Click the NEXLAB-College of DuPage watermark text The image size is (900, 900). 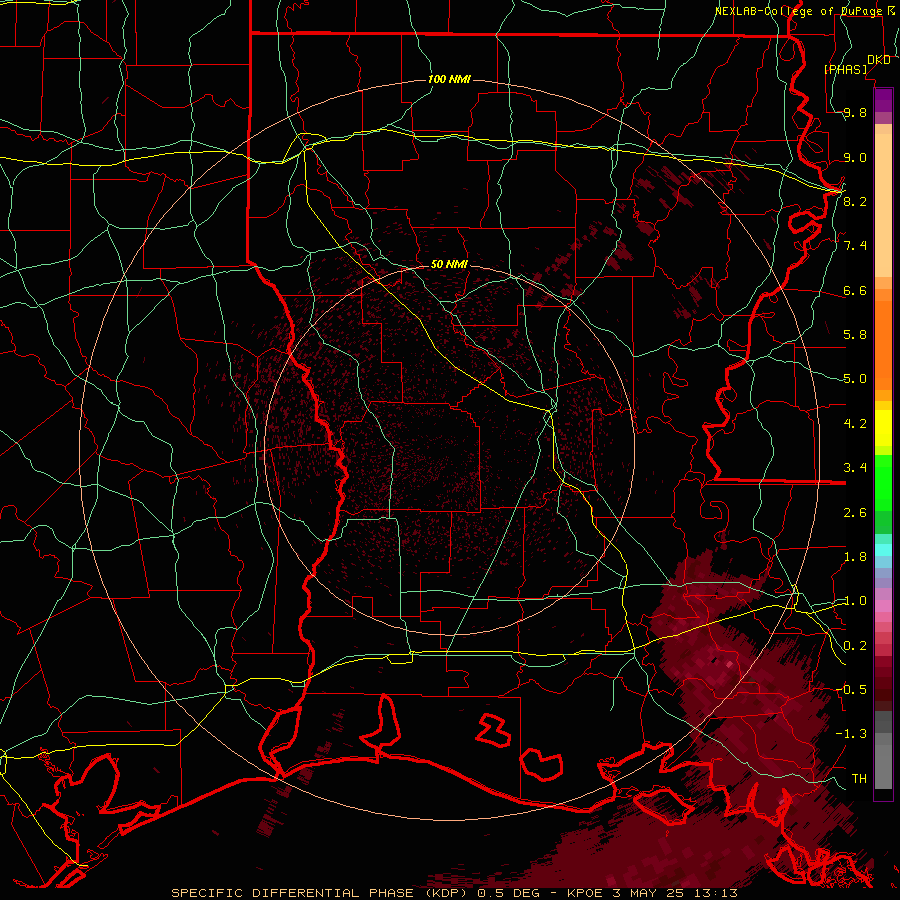804,11
